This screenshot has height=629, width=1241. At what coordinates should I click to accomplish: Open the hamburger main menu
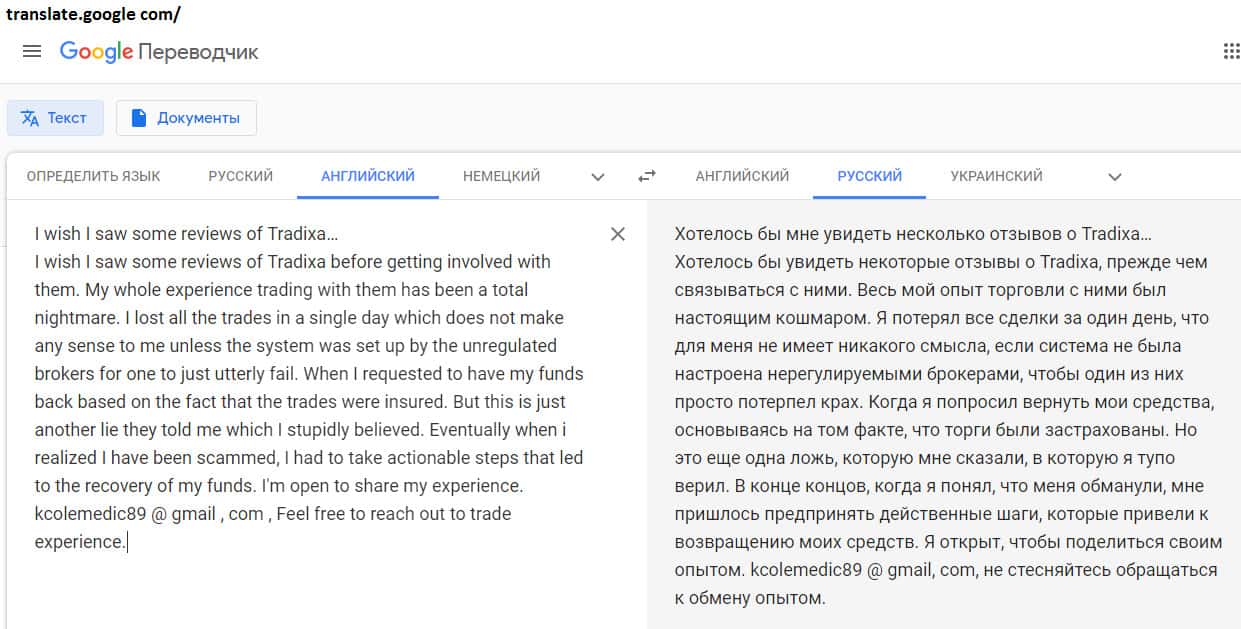coord(32,51)
